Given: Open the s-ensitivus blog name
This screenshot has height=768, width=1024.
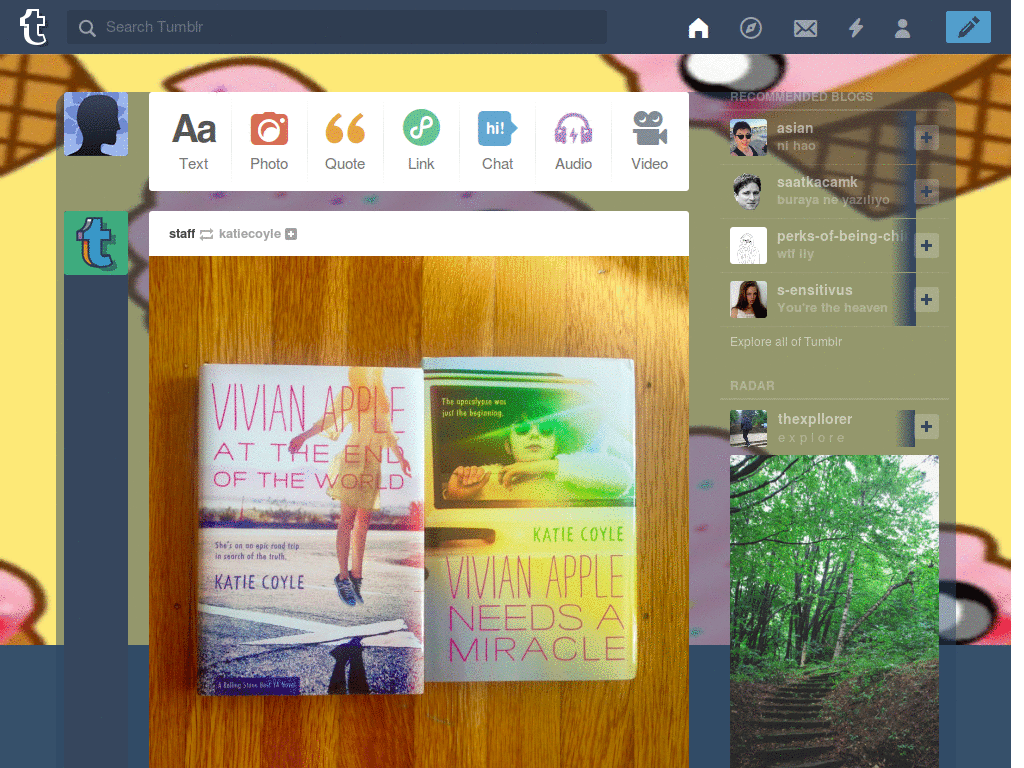Looking at the screenshot, I should [x=814, y=290].
